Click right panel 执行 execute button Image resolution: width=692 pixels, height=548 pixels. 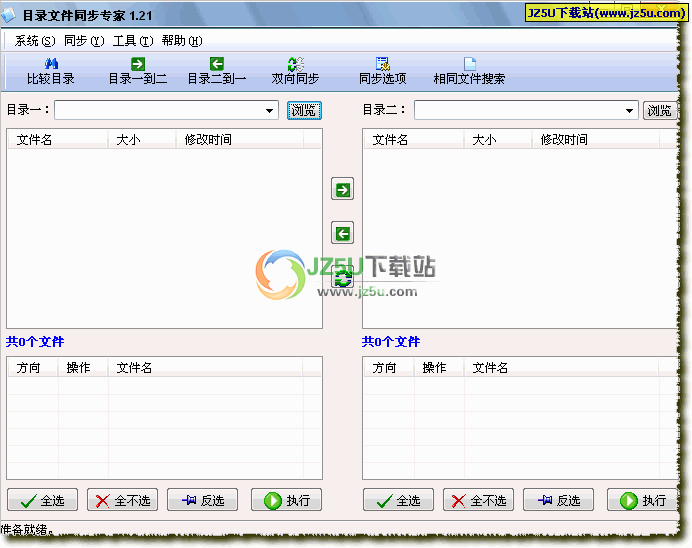coord(643,500)
